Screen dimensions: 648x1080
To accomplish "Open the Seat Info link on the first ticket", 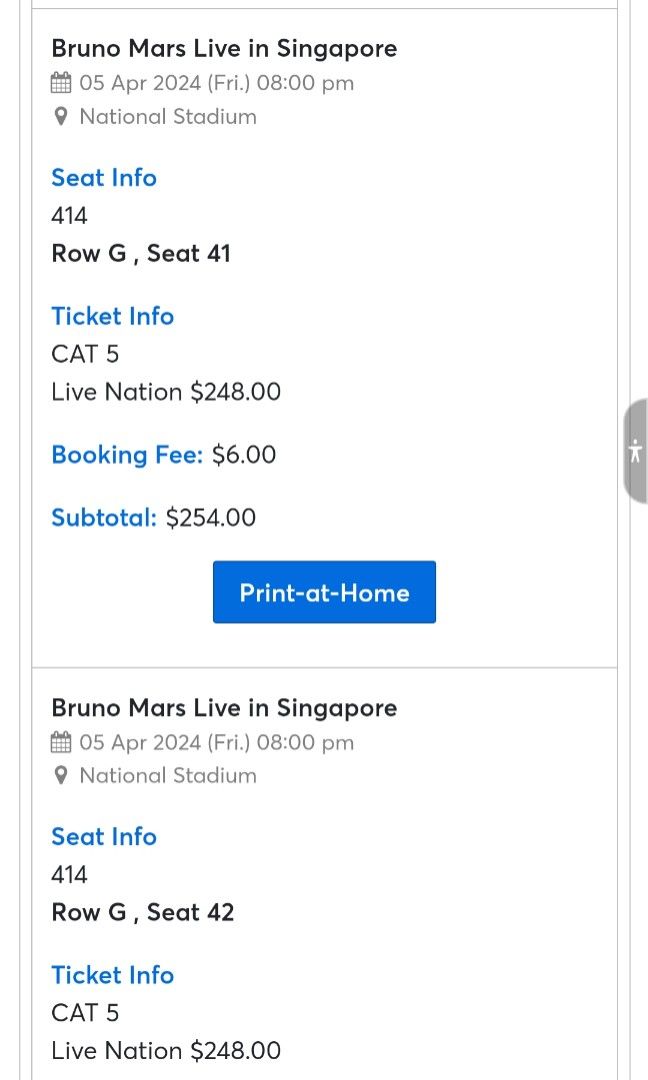I will pyautogui.click(x=104, y=178).
